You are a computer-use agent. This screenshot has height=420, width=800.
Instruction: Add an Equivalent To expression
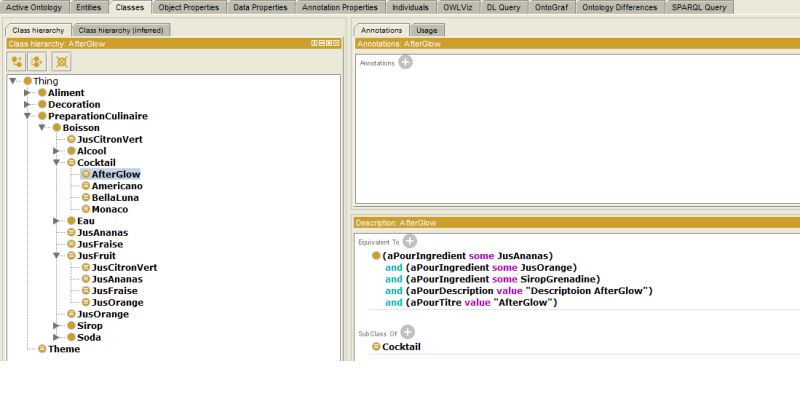coord(410,241)
